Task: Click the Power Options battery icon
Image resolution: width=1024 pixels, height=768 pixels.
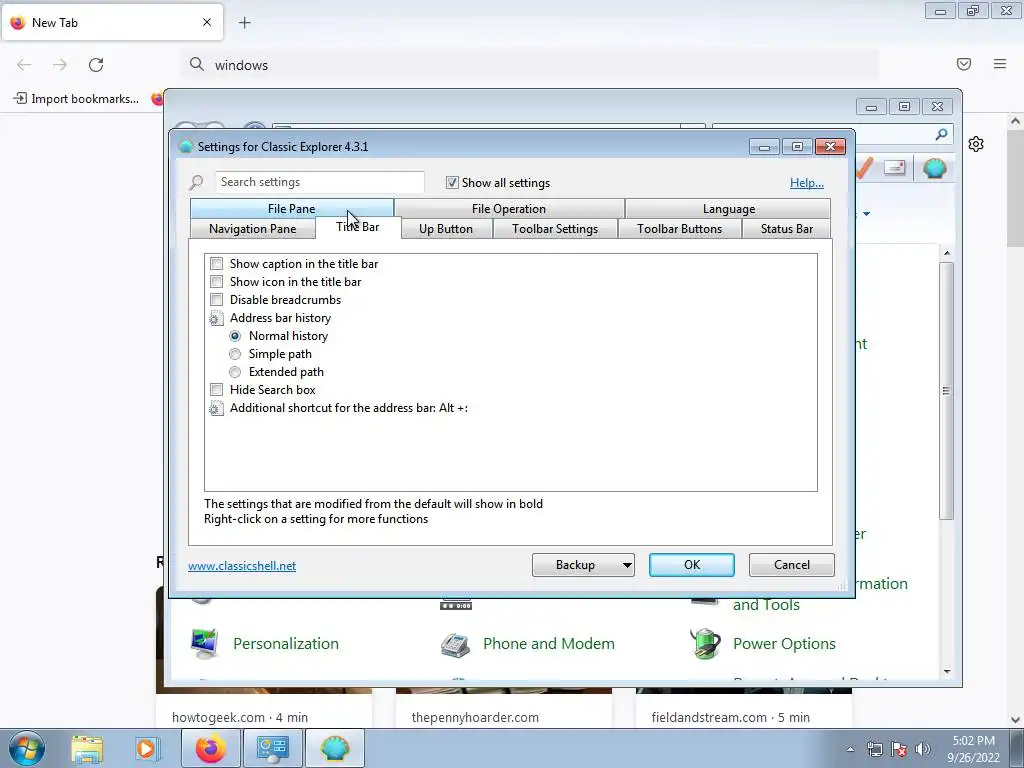Action: (x=705, y=643)
